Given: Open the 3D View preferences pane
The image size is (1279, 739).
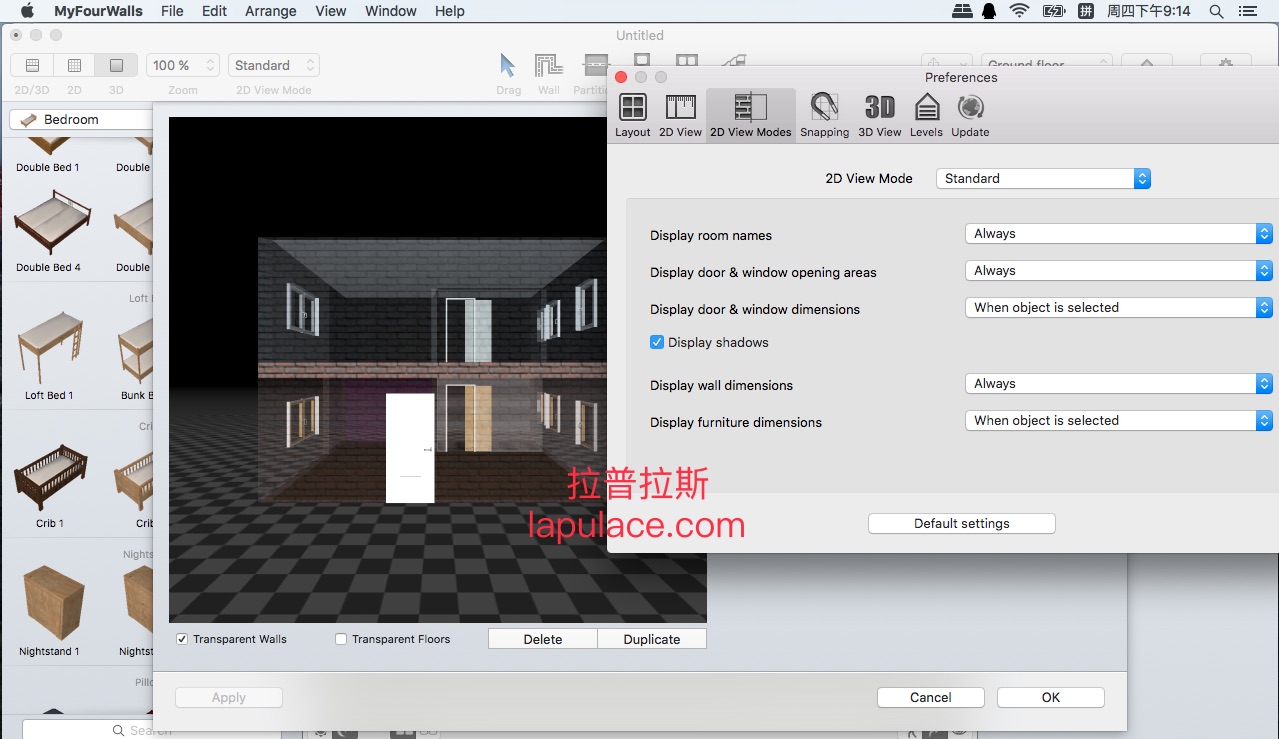Looking at the screenshot, I should click(x=880, y=115).
